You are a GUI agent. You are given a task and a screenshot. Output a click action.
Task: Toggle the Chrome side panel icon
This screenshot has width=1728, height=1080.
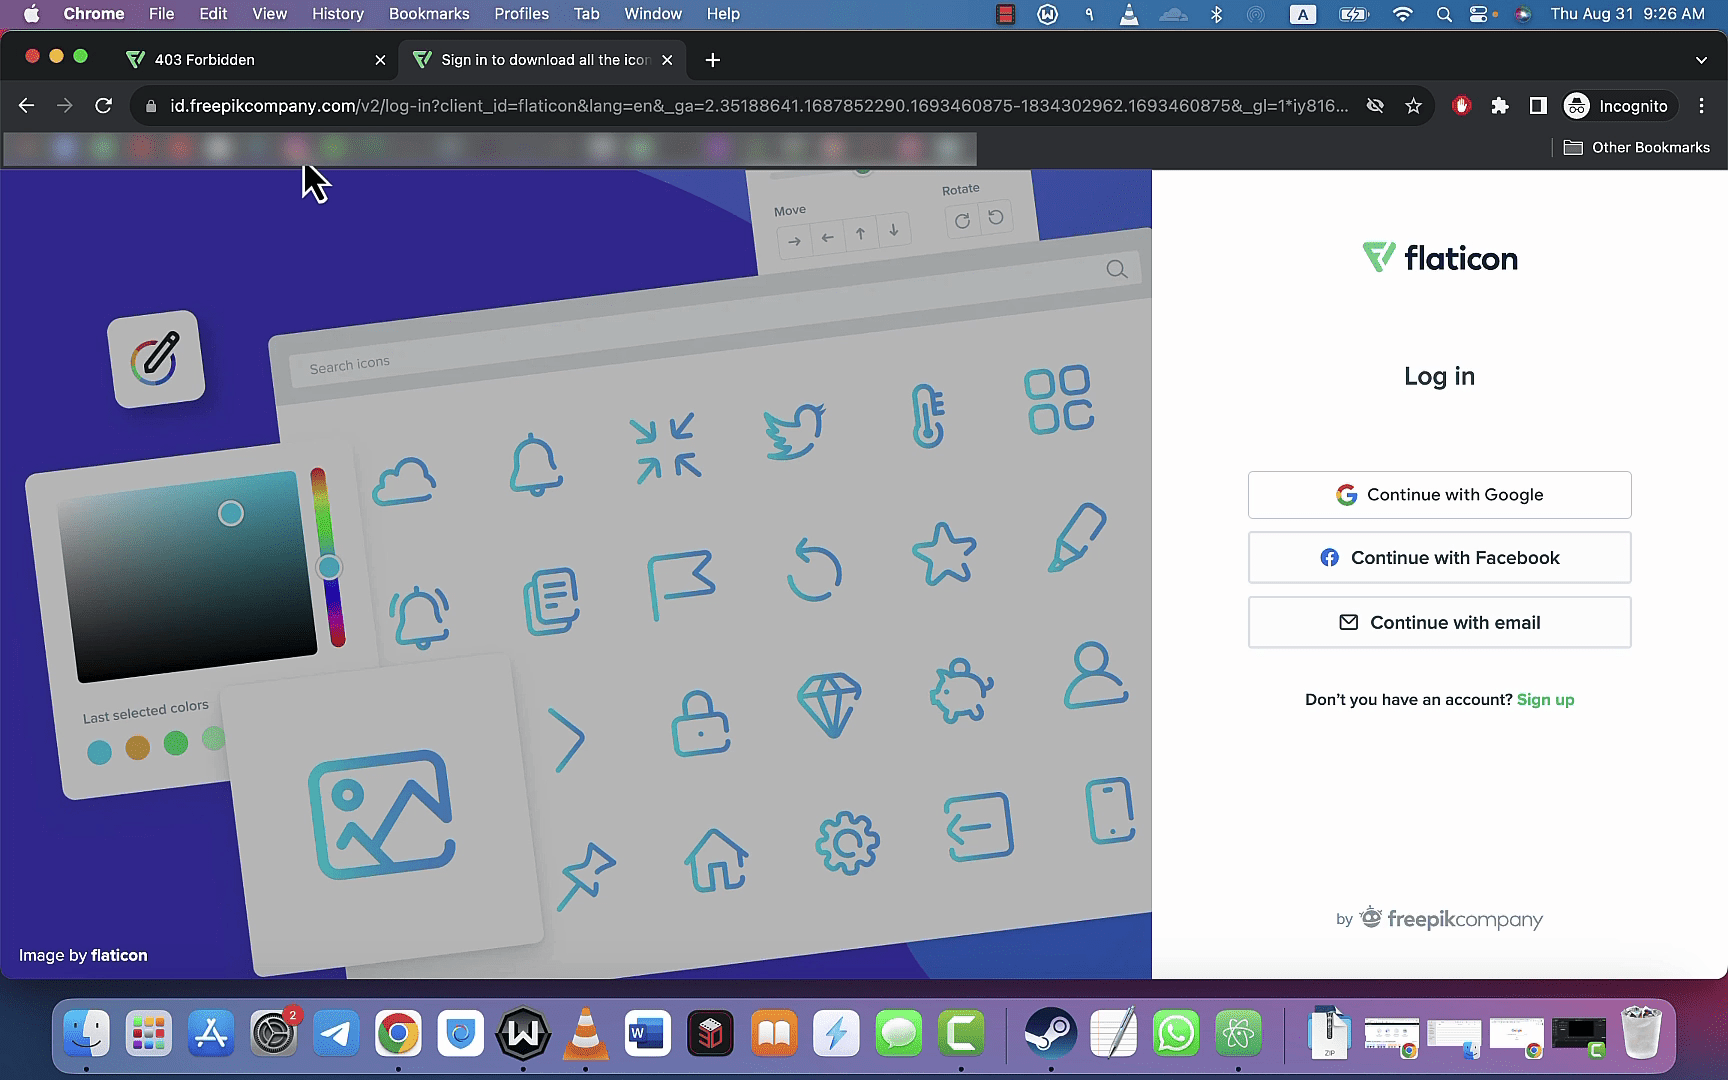(1538, 105)
